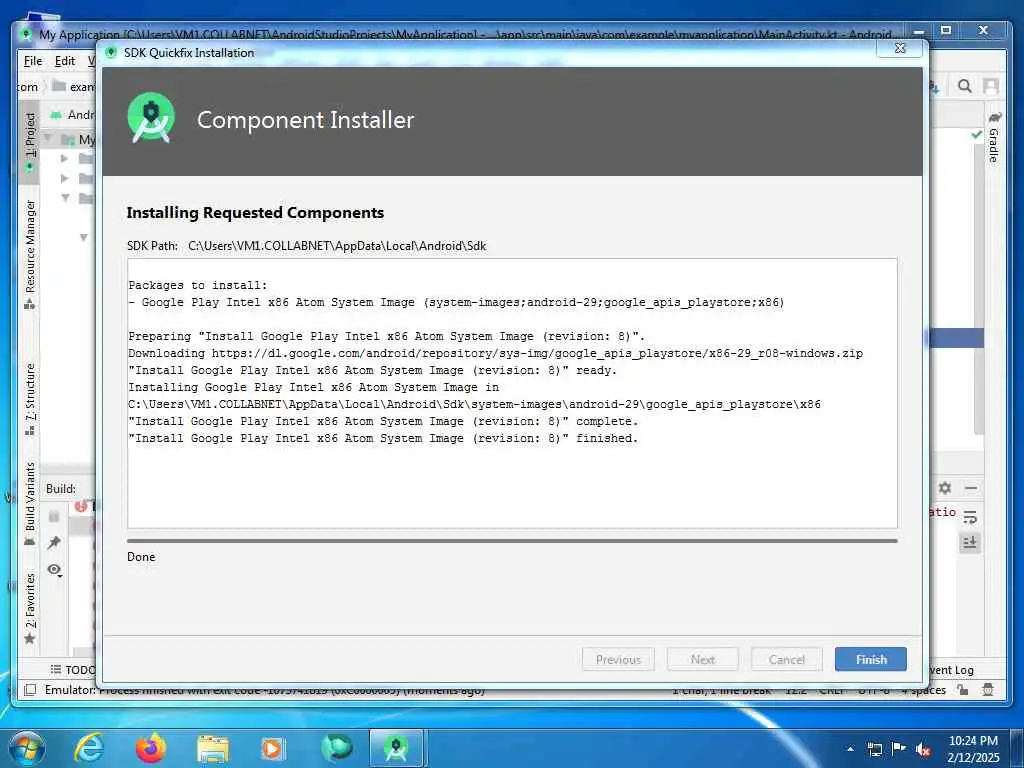The height and width of the screenshot is (768, 1024).
Task: Open the TODO tool window tab
Action: click(x=73, y=669)
